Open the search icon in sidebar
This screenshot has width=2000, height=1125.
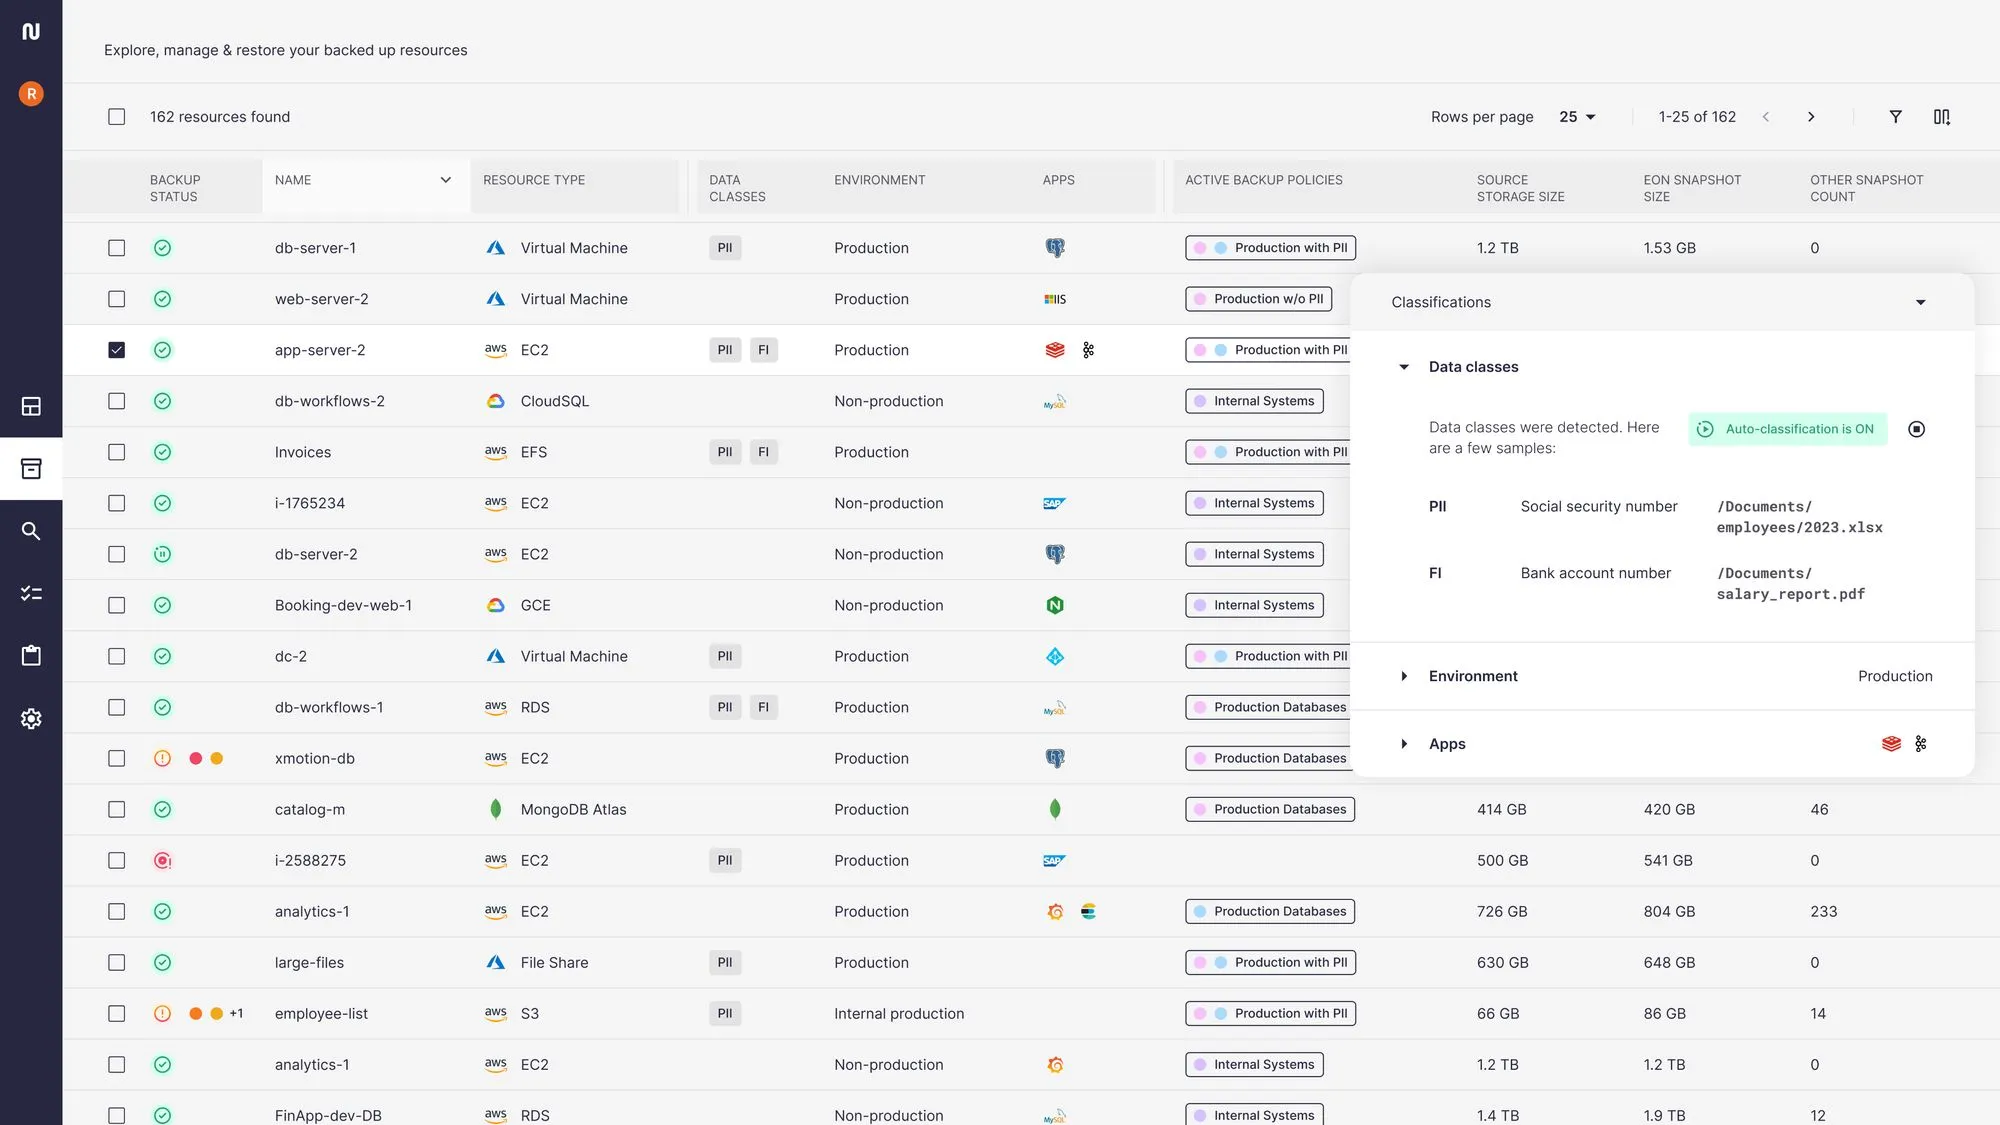(x=31, y=531)
